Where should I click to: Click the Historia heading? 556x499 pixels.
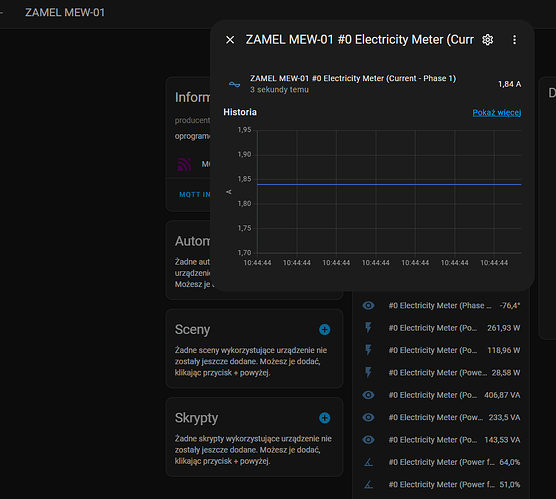(x=240, y=112)
